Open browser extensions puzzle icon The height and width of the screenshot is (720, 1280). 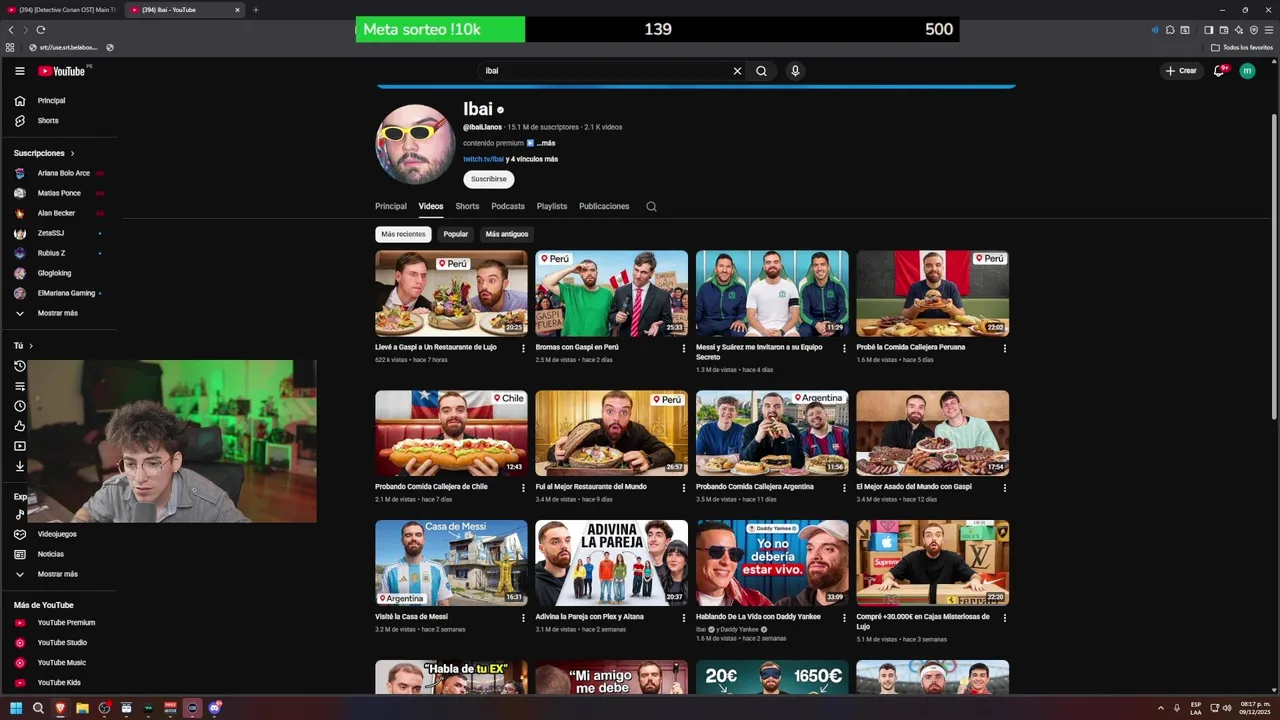coord(1170,30)
